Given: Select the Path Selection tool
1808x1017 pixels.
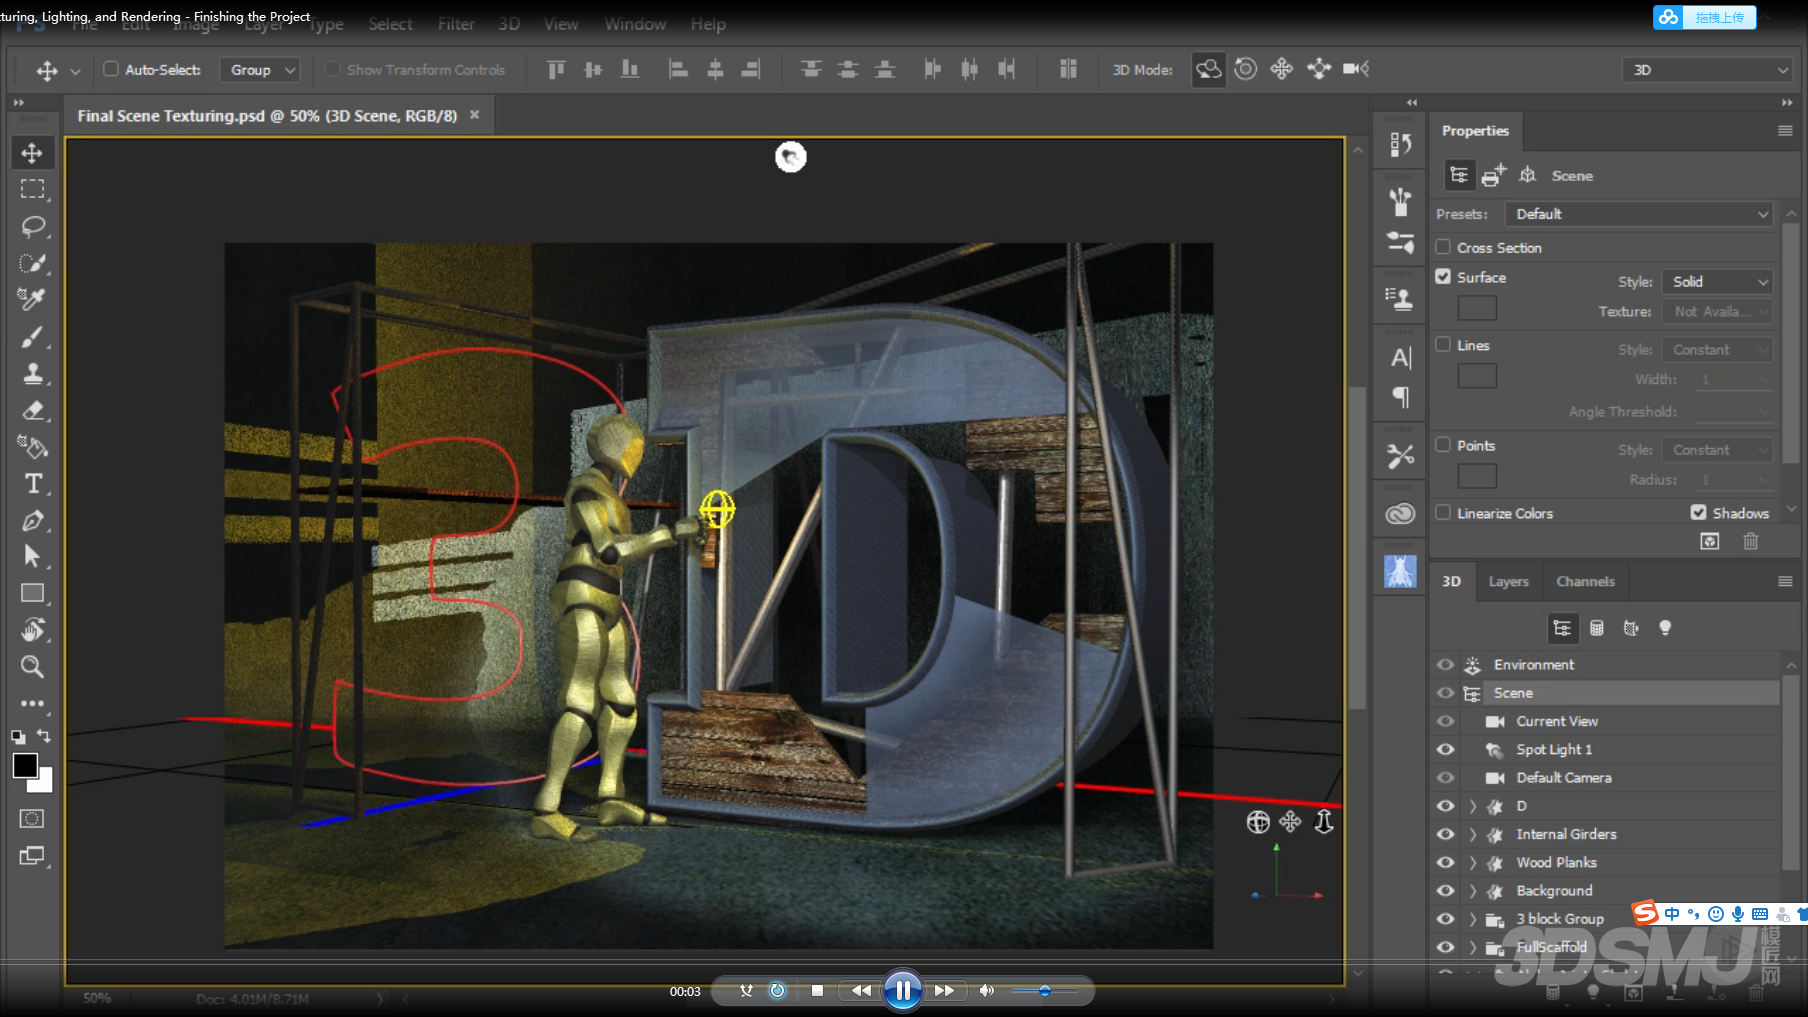Looking at the screenshot, I should pyautogui.click(x=32, y=557).
